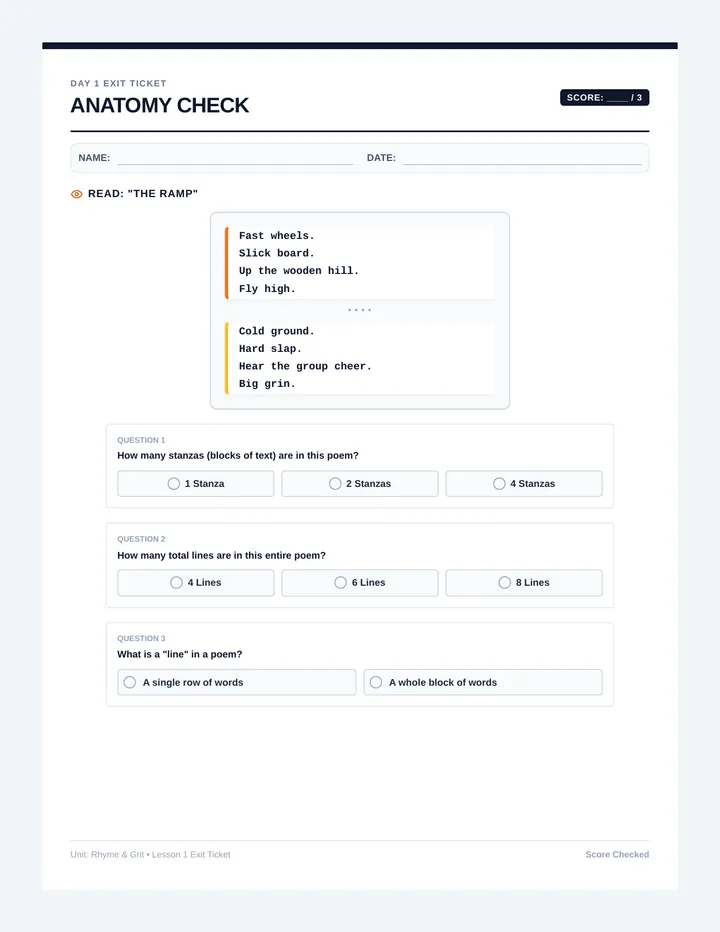720x932 pixels.
Task: Select the 1 Stanza radio option
Action: tap(196, 484)
